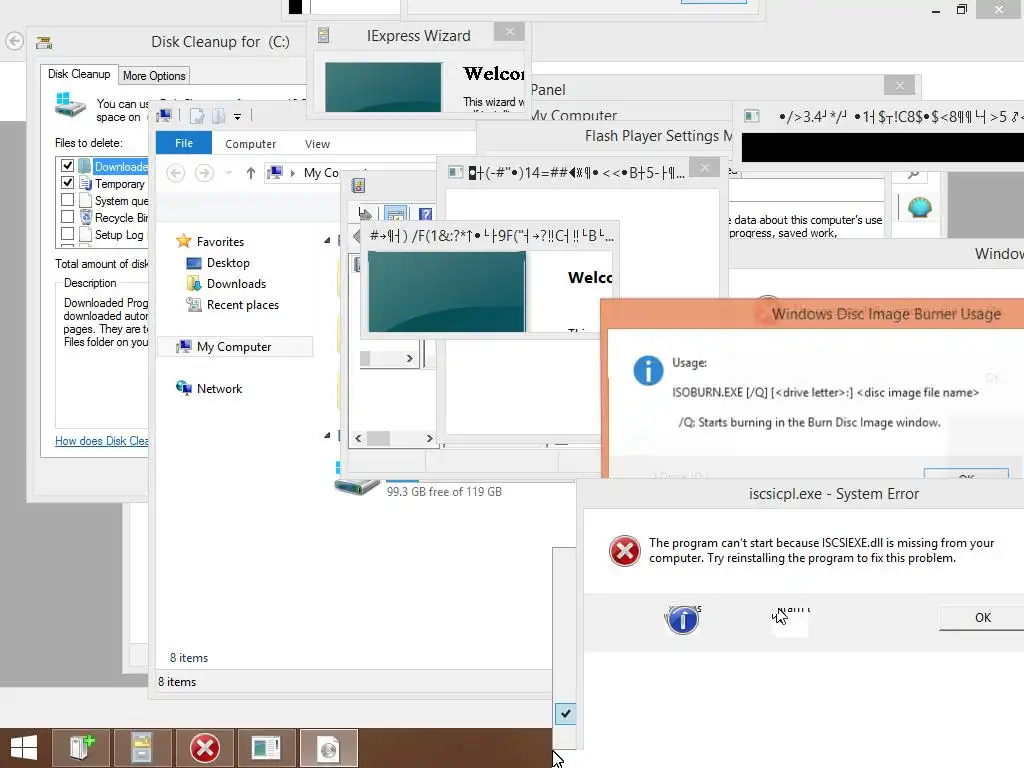
Task: Open the disc image burner taskbar icon
Action: coord(328,748)
